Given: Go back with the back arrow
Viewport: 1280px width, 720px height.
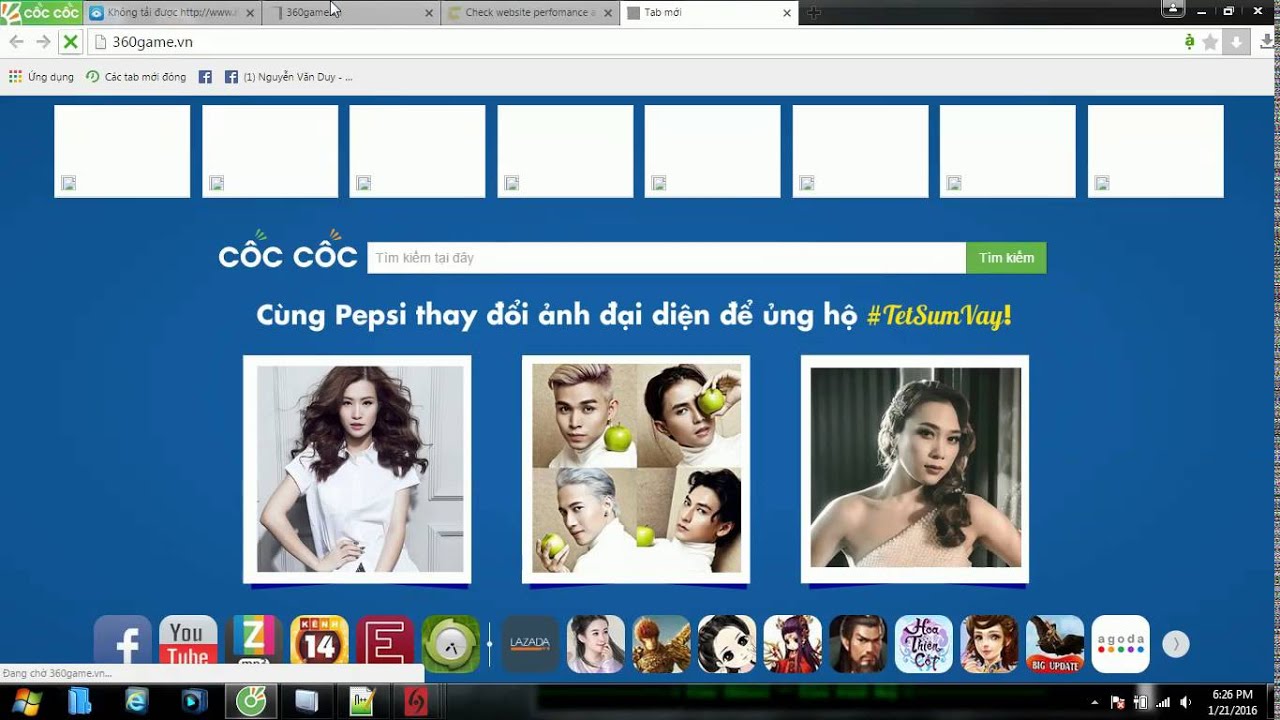Looking at the screenshot, I should (16, 42).
